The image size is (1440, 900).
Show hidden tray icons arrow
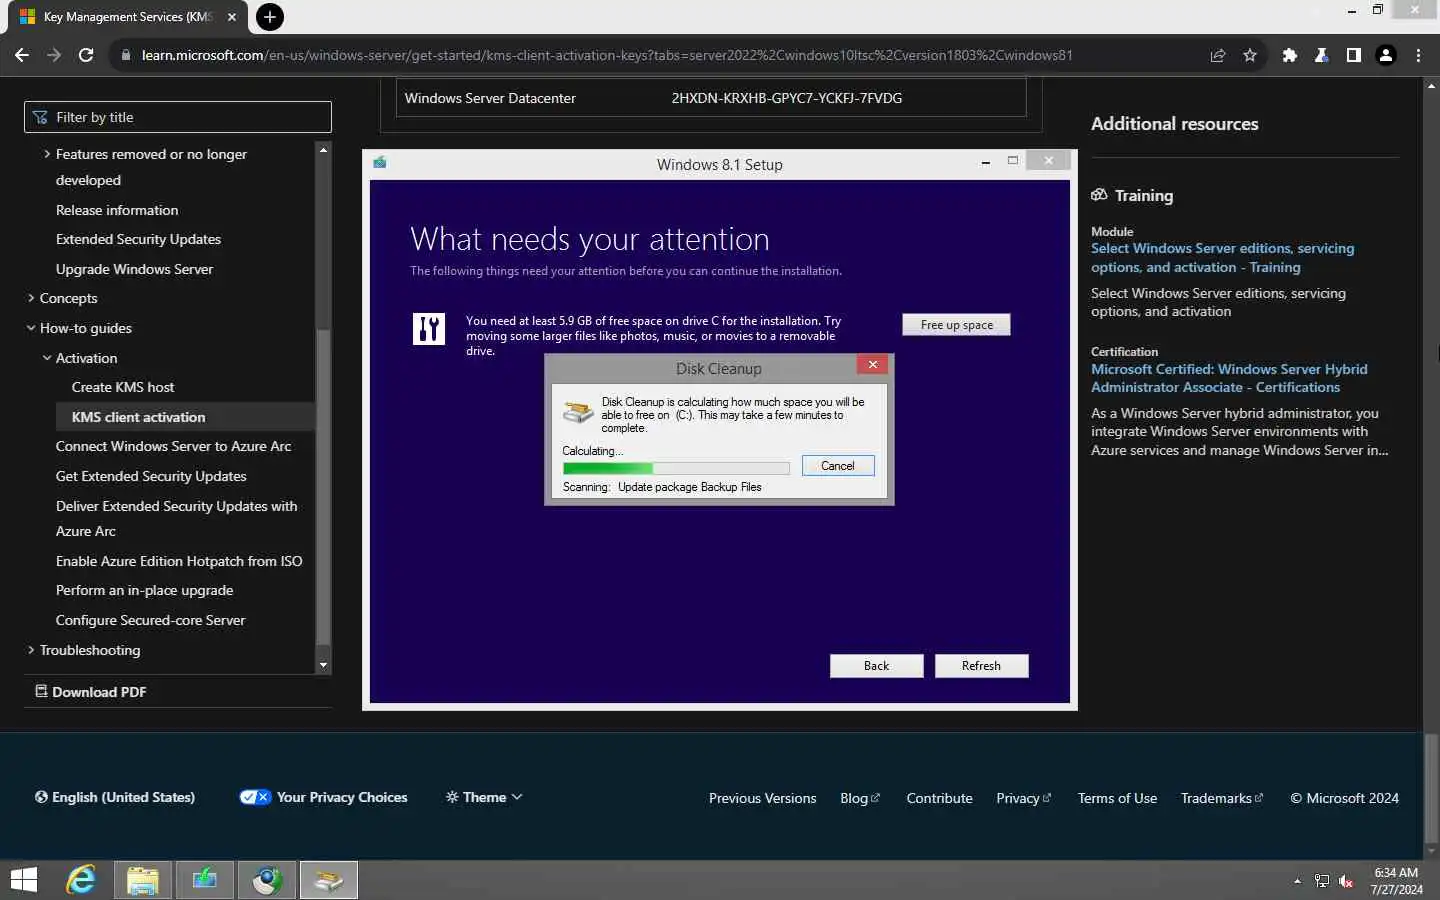click(x=1297, y=881)
